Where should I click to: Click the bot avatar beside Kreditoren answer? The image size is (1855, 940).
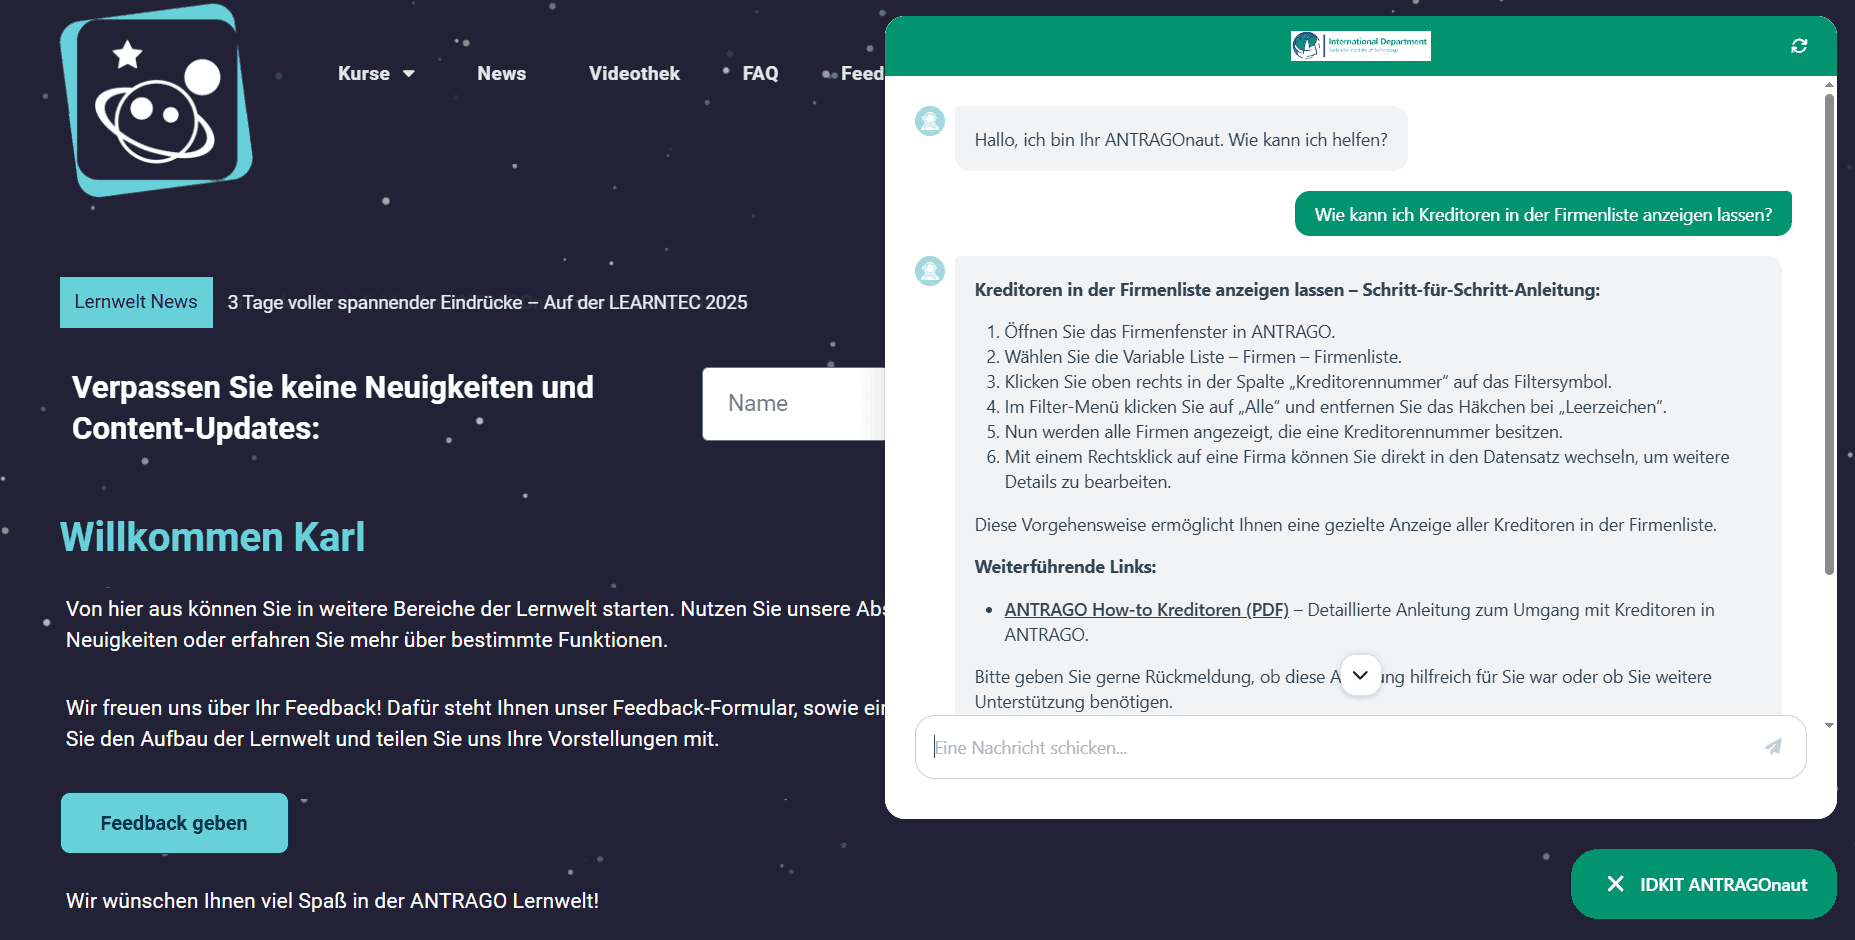click(x=930, y=271)
